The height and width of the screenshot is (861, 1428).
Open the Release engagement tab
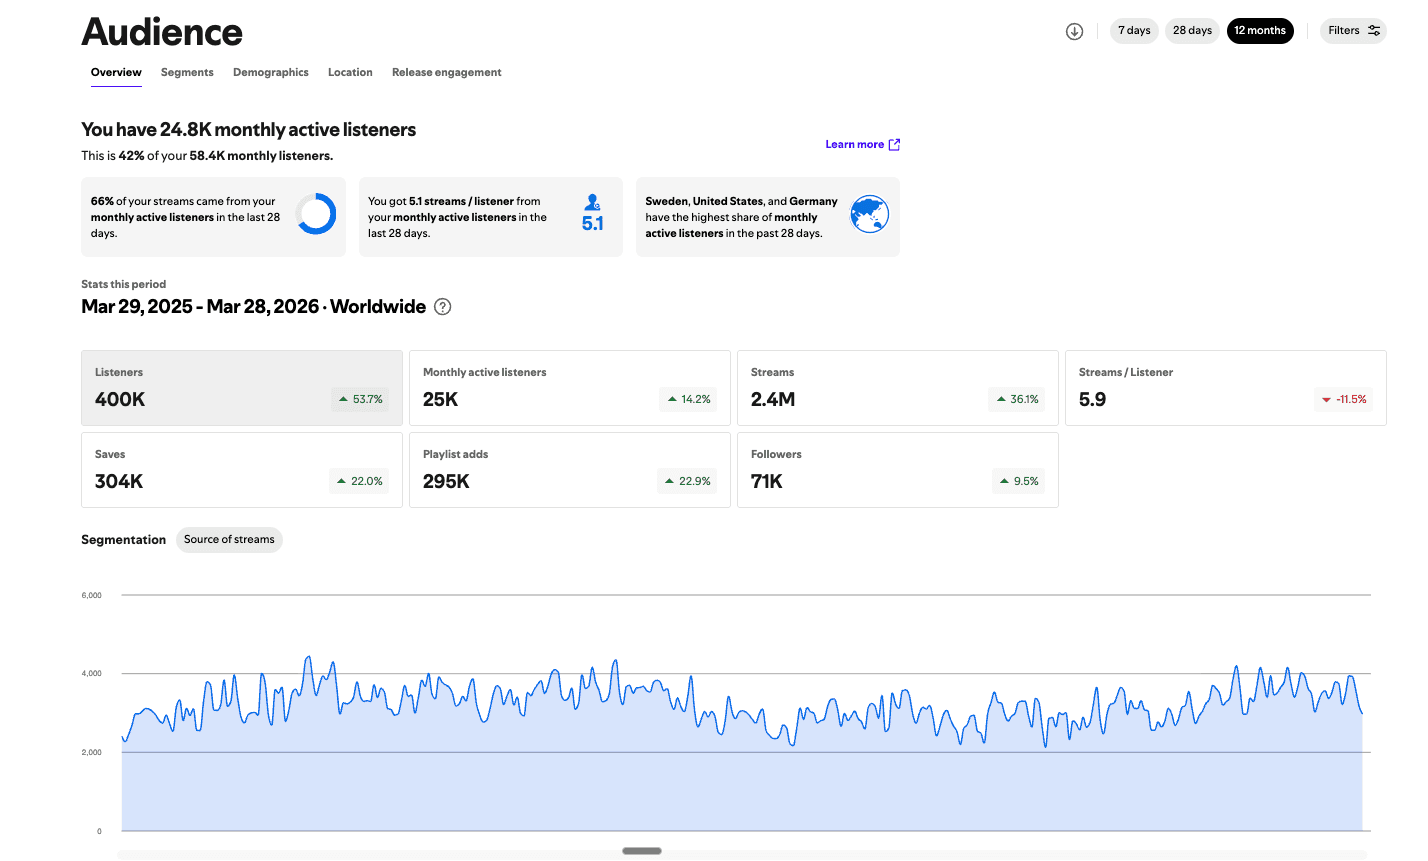(x=447, y=73)
